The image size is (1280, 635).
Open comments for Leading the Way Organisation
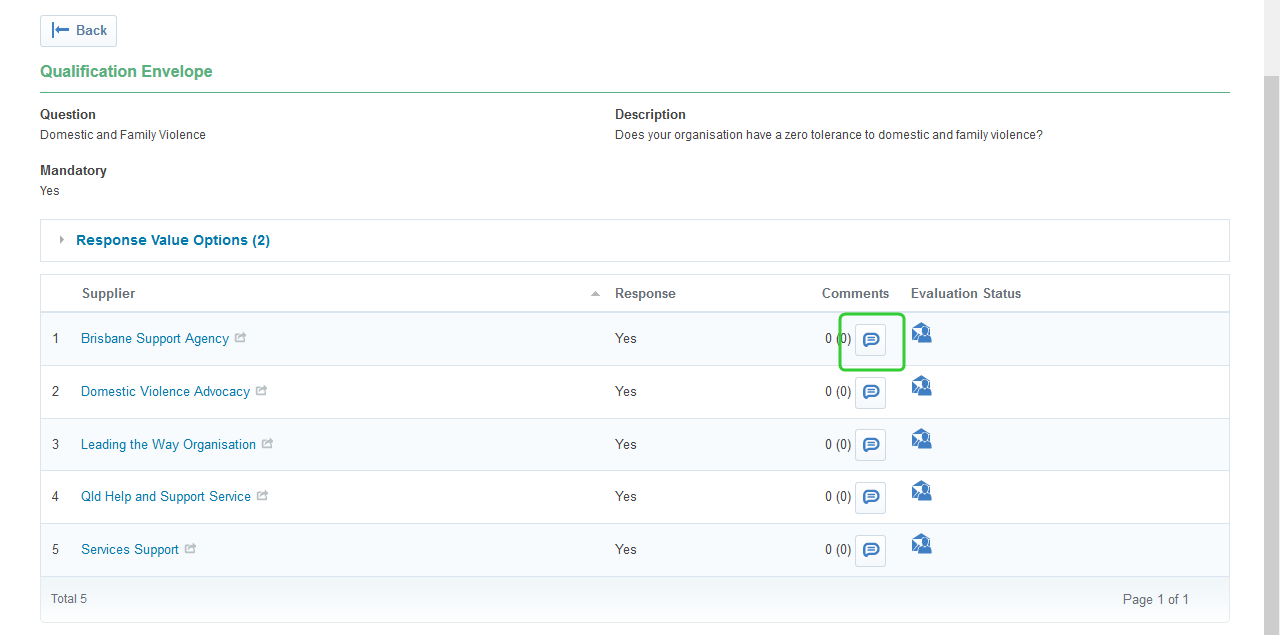(870, 445)
